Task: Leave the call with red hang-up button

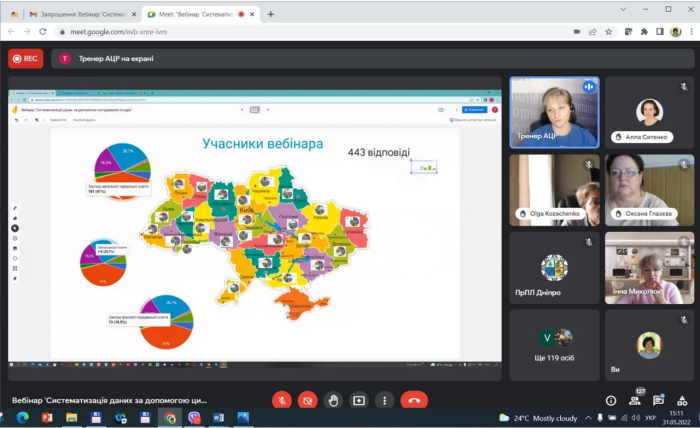Action: 413,400
